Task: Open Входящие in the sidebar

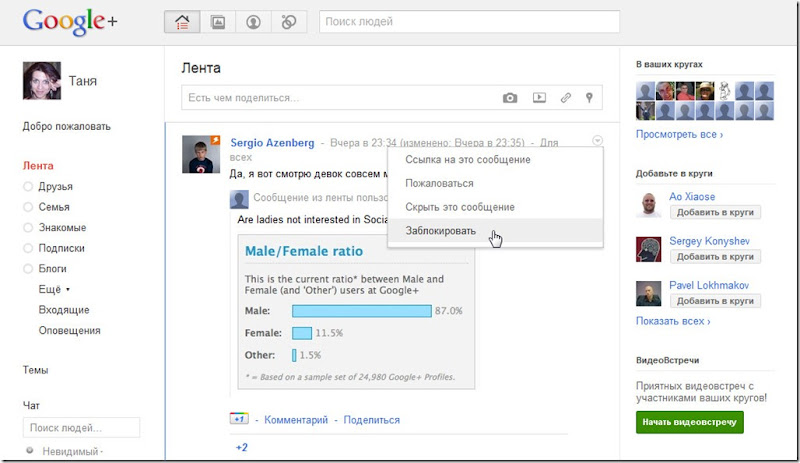Action: coord(64,310)
